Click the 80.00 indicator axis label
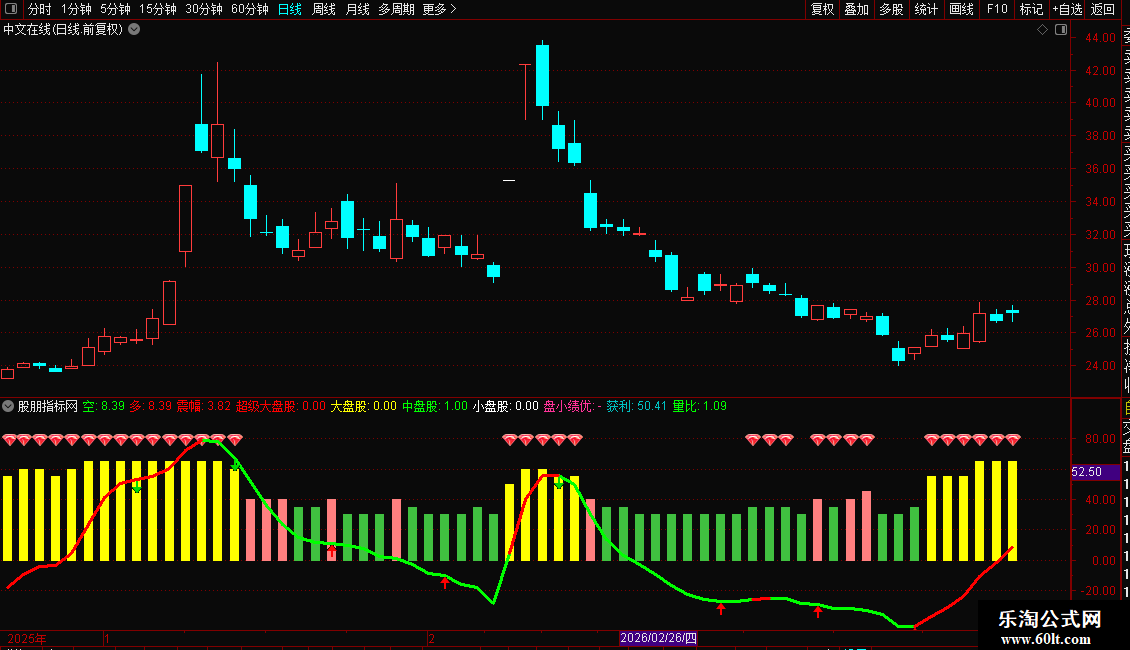This screenshot has height=650, width=1130. pos(1100,439)
